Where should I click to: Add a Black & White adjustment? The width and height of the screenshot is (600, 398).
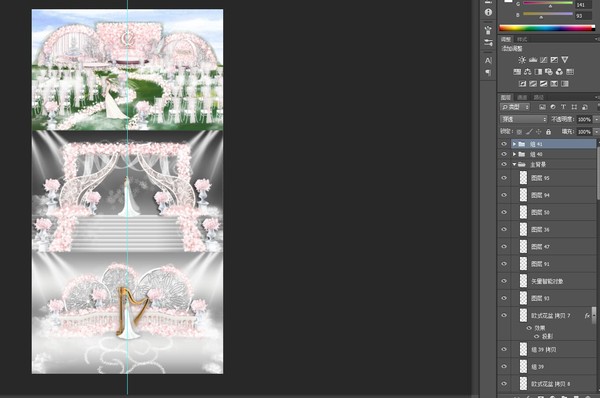pyautogui.click(x=538, y=72)
